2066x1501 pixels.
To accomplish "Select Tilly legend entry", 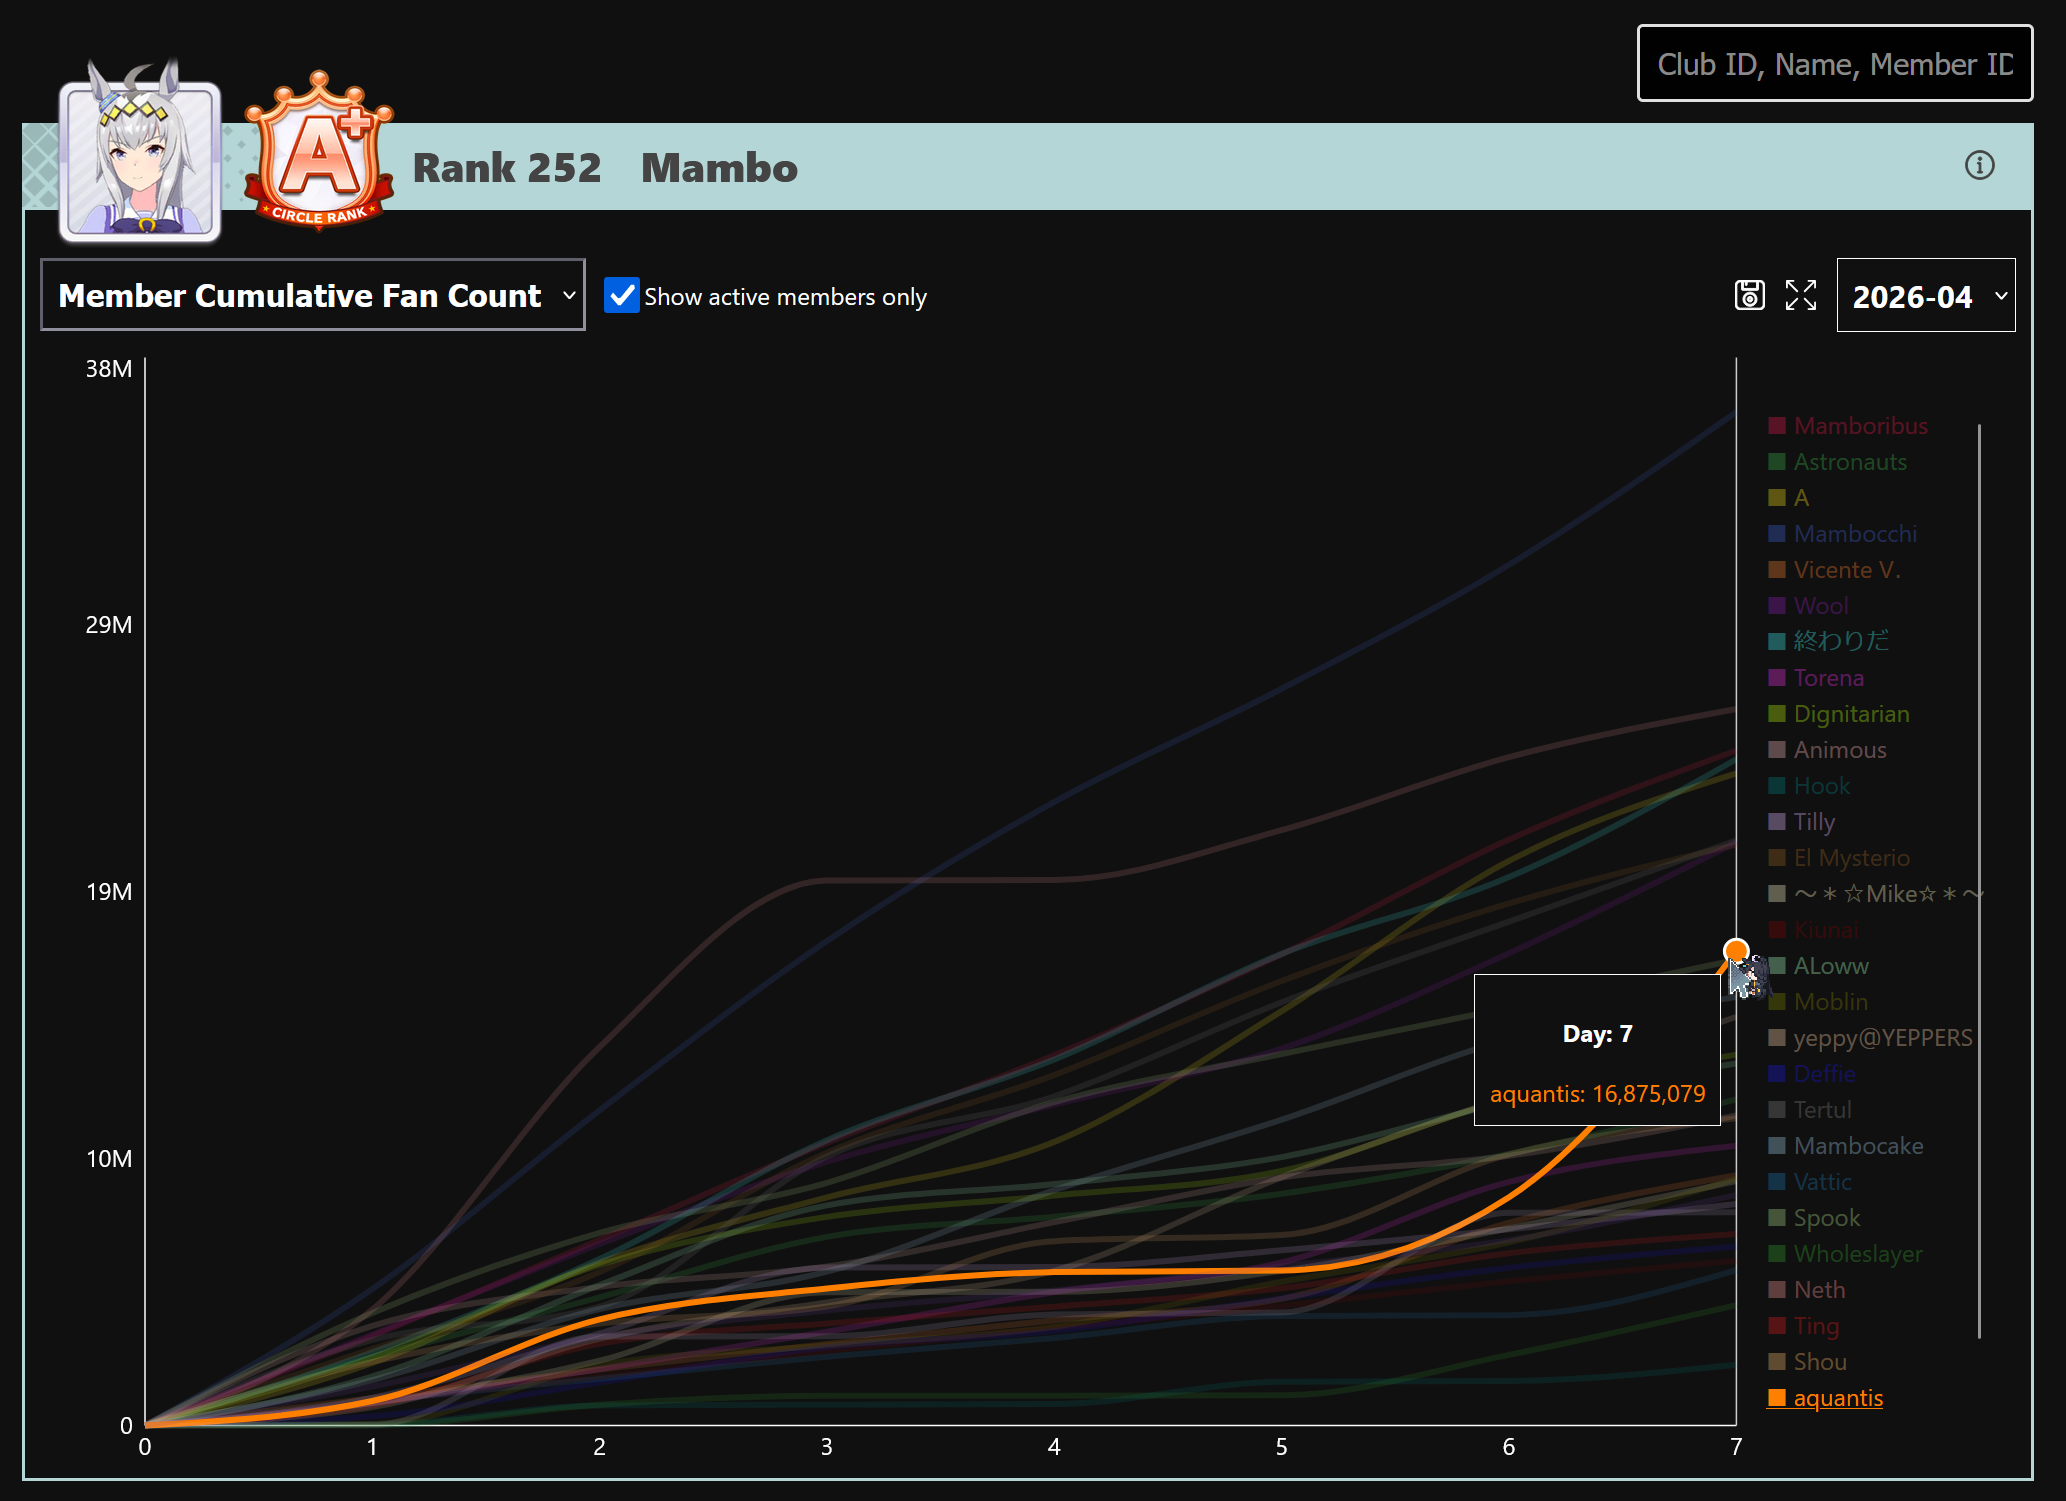I will click(1813, 822).
